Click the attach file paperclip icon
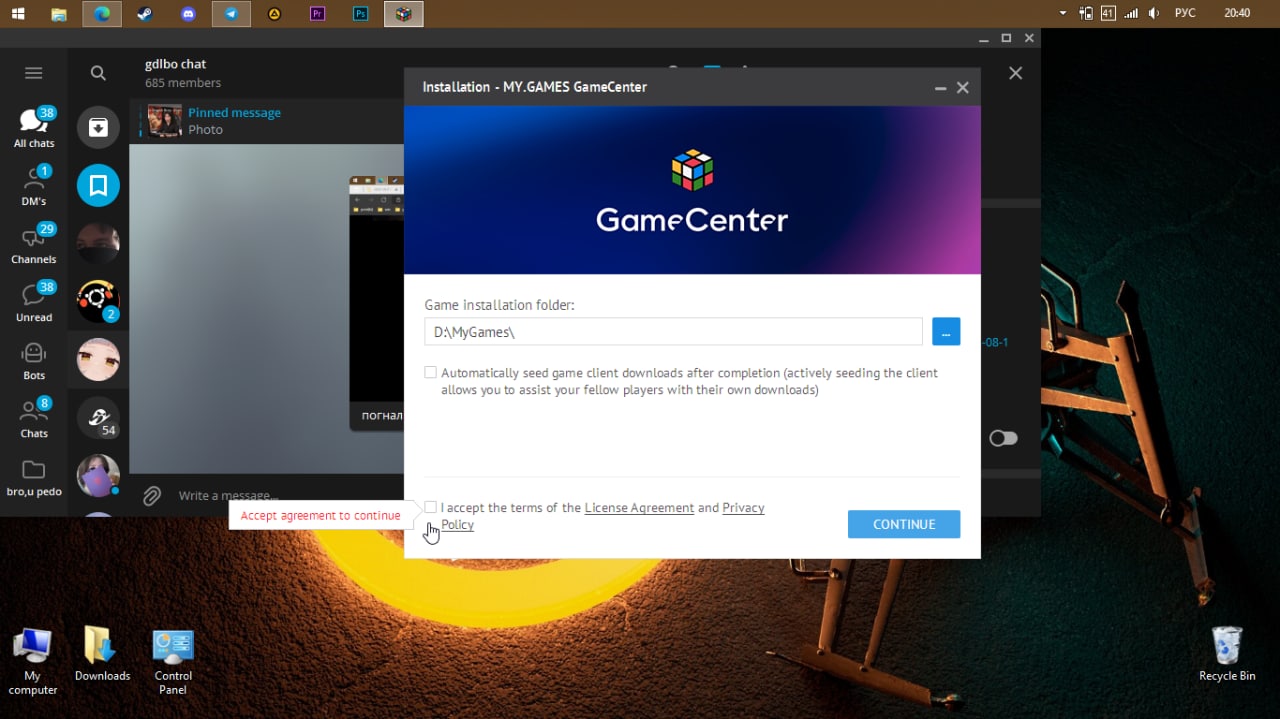This screenshot has width=1280, height=719. (152, 495)
